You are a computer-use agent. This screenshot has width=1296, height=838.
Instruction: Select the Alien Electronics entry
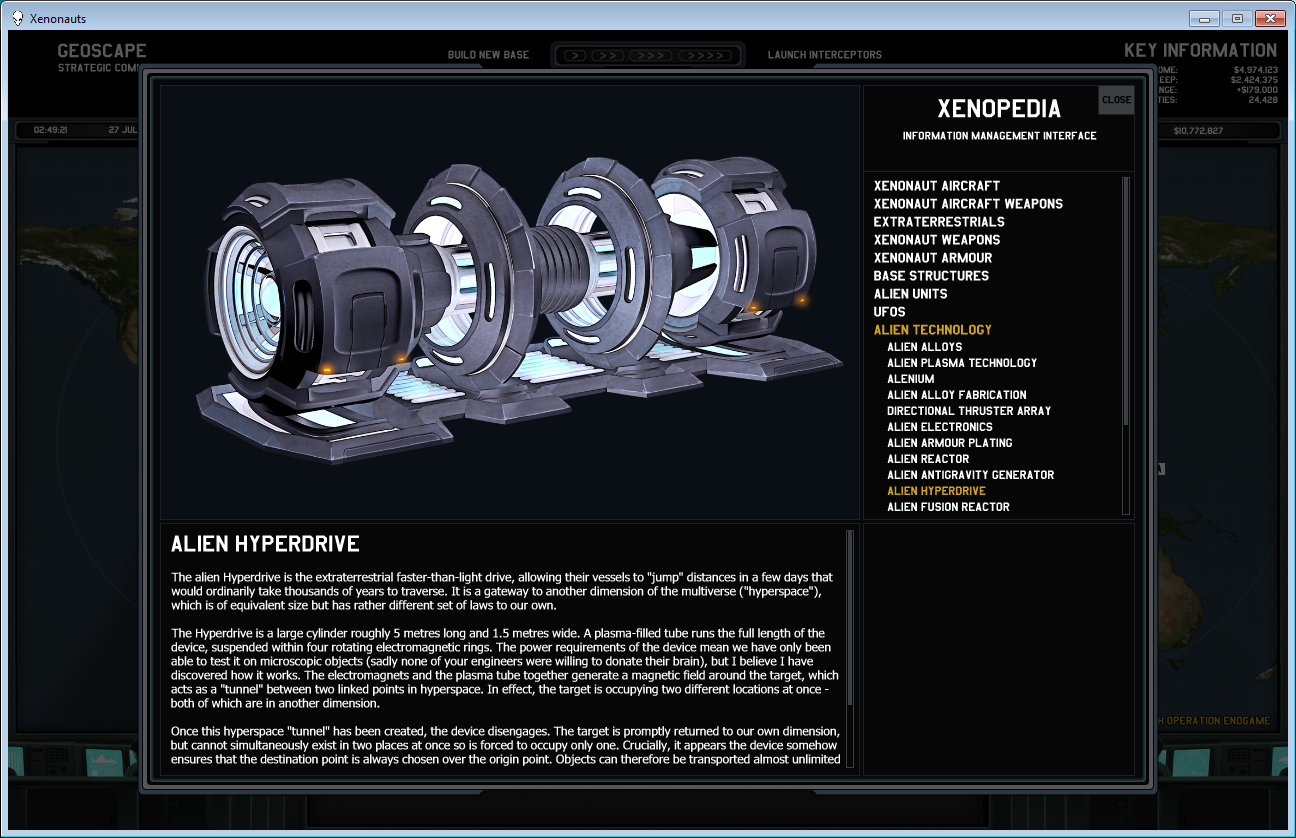940,427
